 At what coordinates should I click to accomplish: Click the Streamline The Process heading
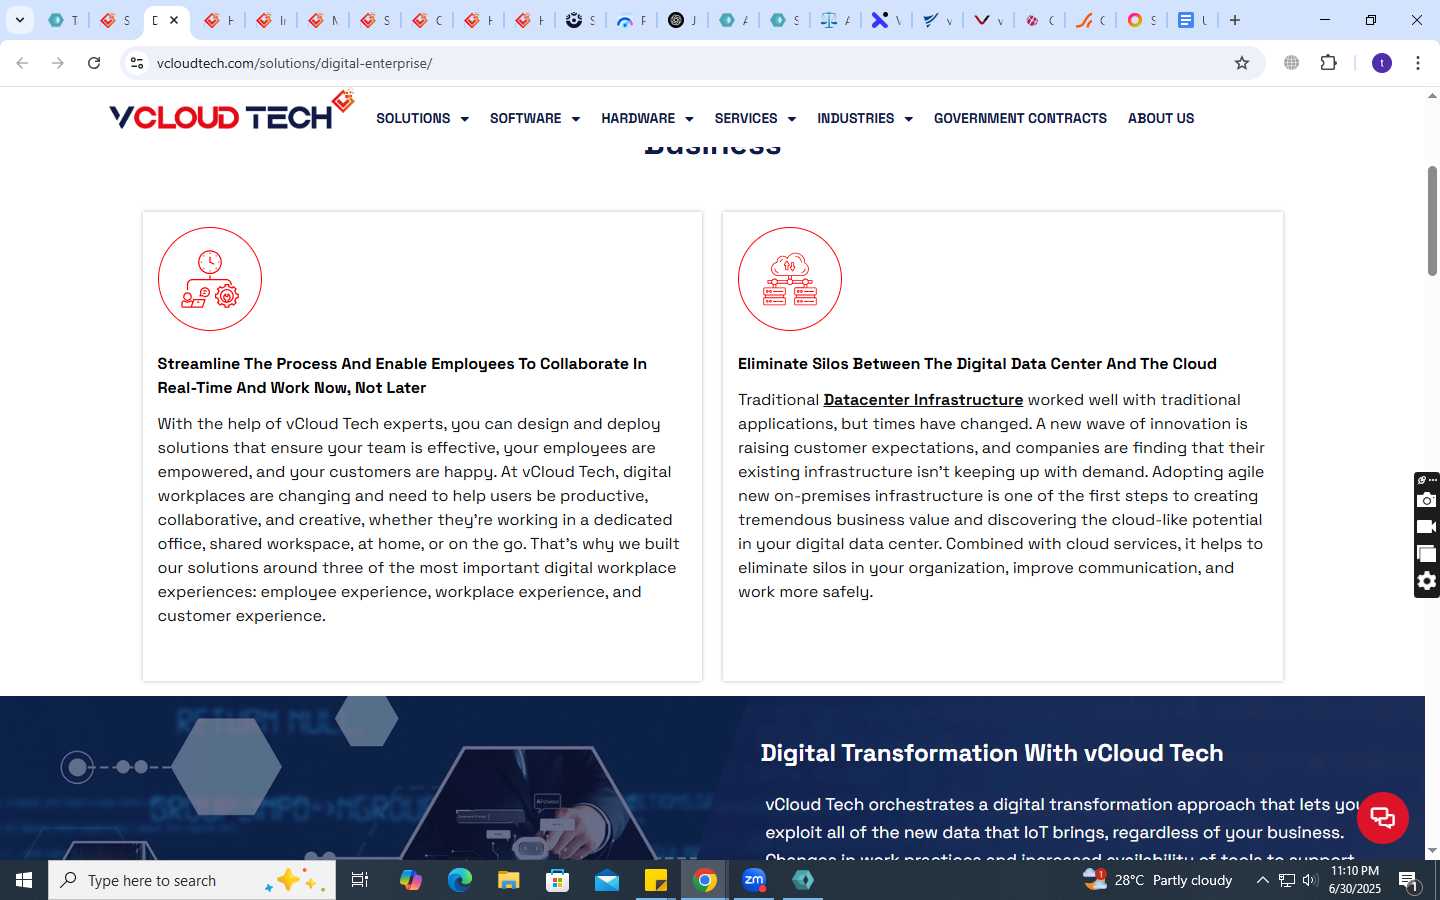coord(402,375)
